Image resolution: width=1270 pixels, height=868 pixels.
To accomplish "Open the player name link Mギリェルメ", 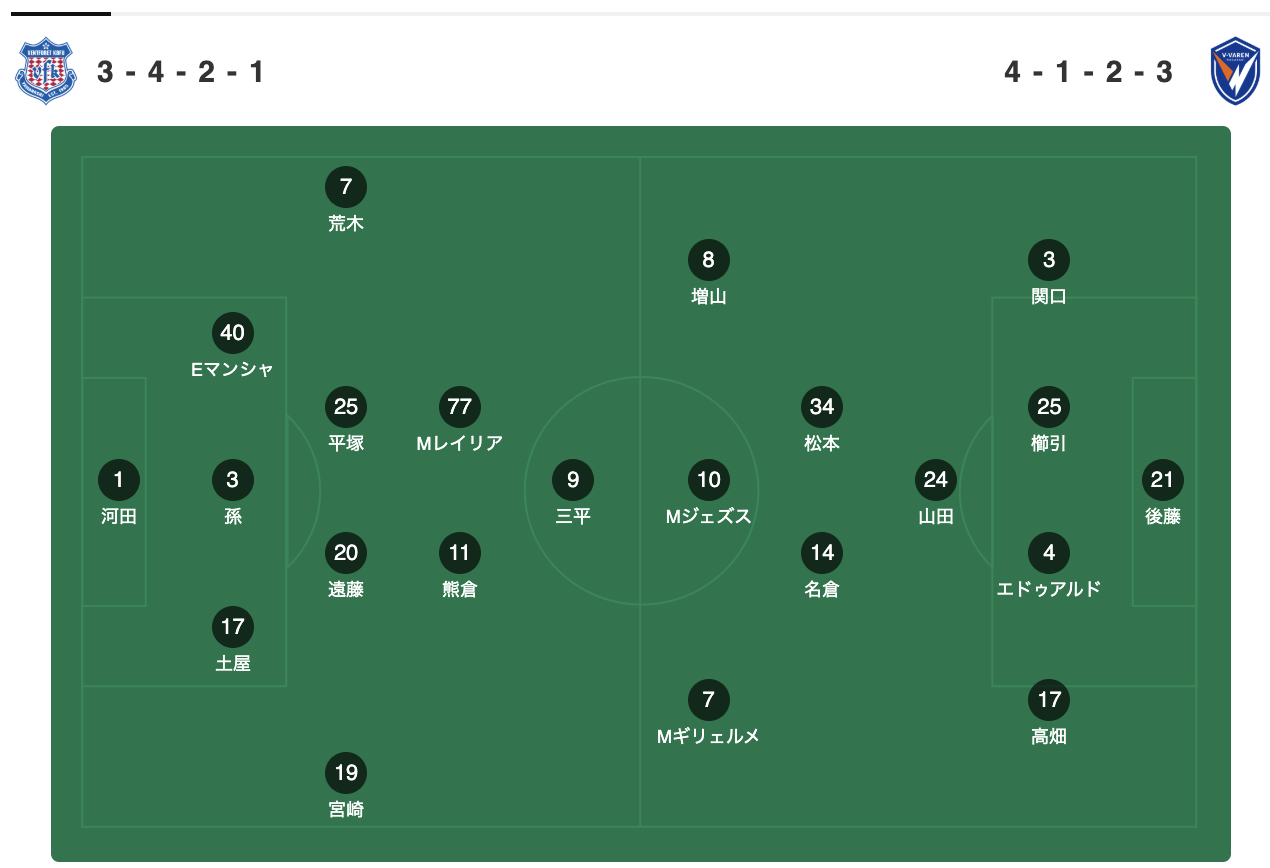I will [709, 736].
